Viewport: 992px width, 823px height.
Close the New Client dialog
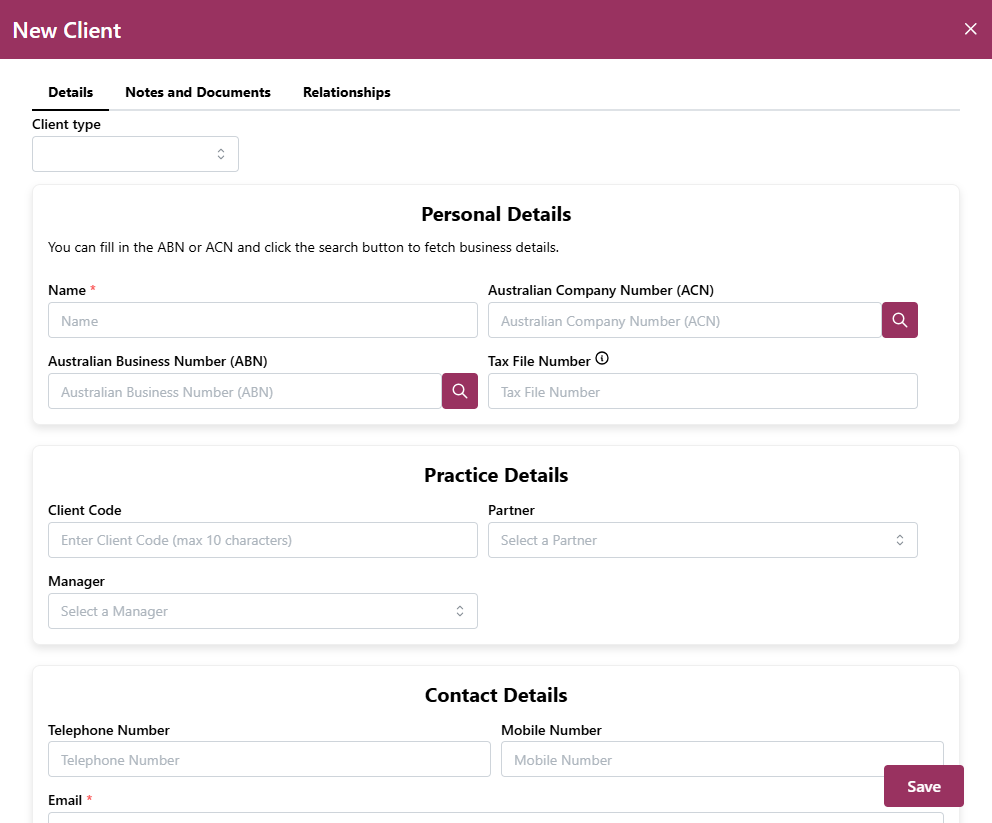pyautogui.click(x=970, y=29)
